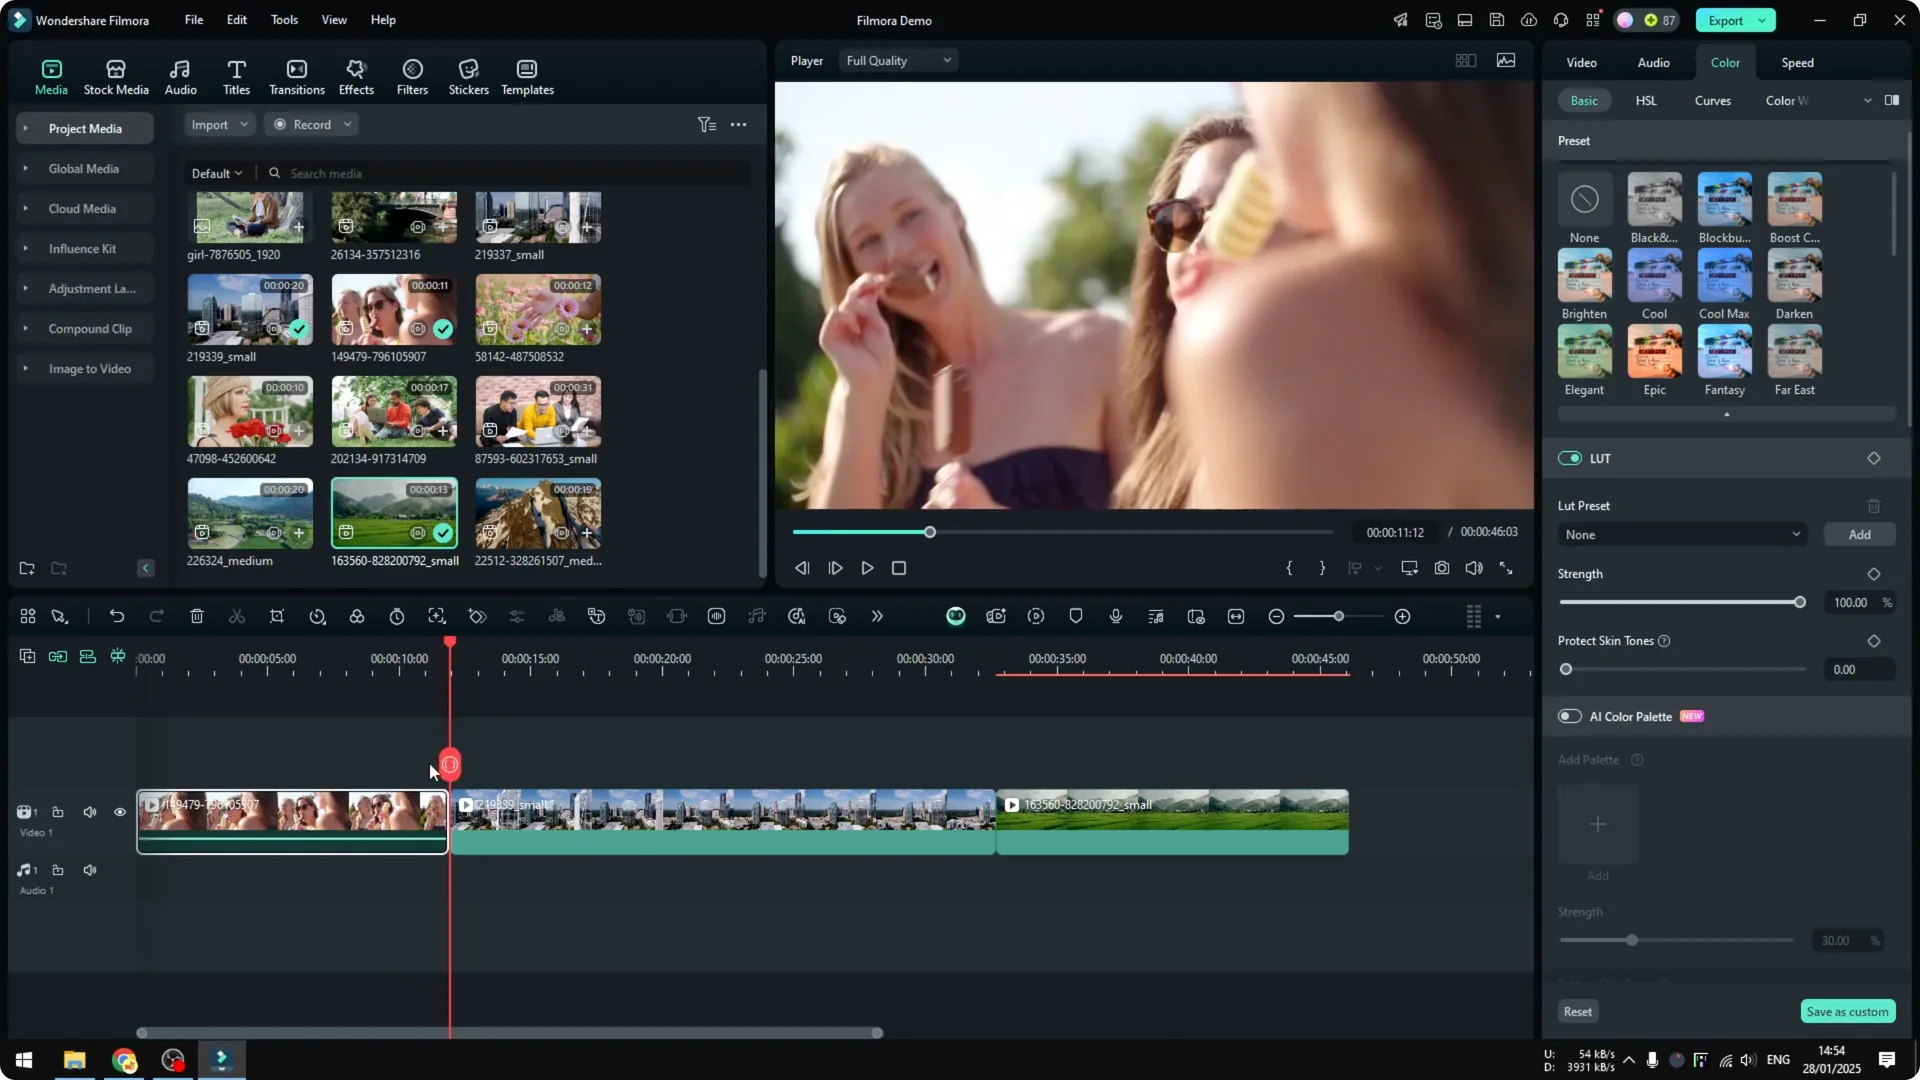Enable the AI Color Palette
This screenshot has height=1080, width=1920.
[x=1569, y=716]
